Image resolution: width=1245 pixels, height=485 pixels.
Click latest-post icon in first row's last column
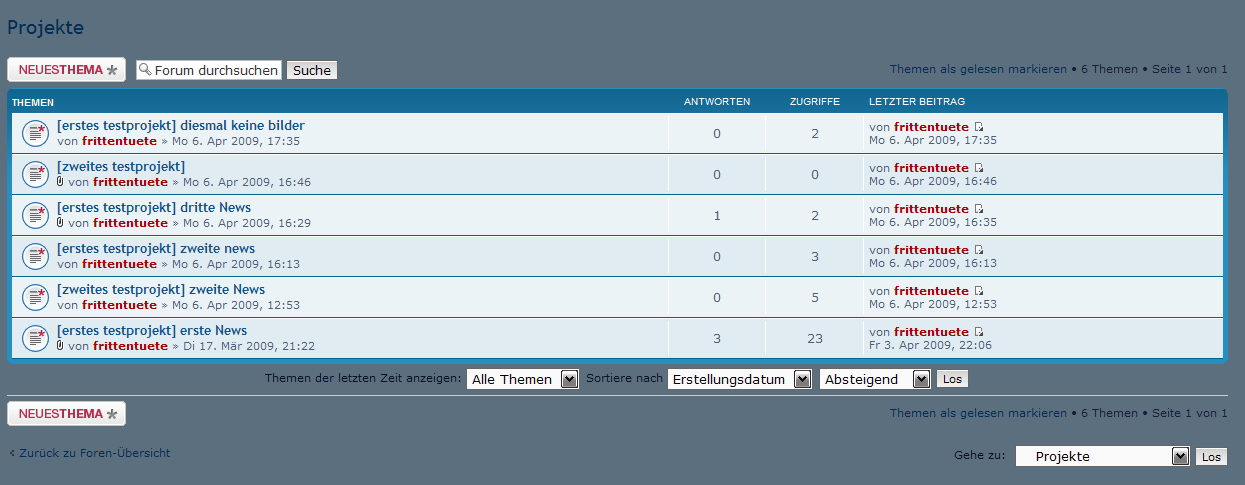[979, 127]
